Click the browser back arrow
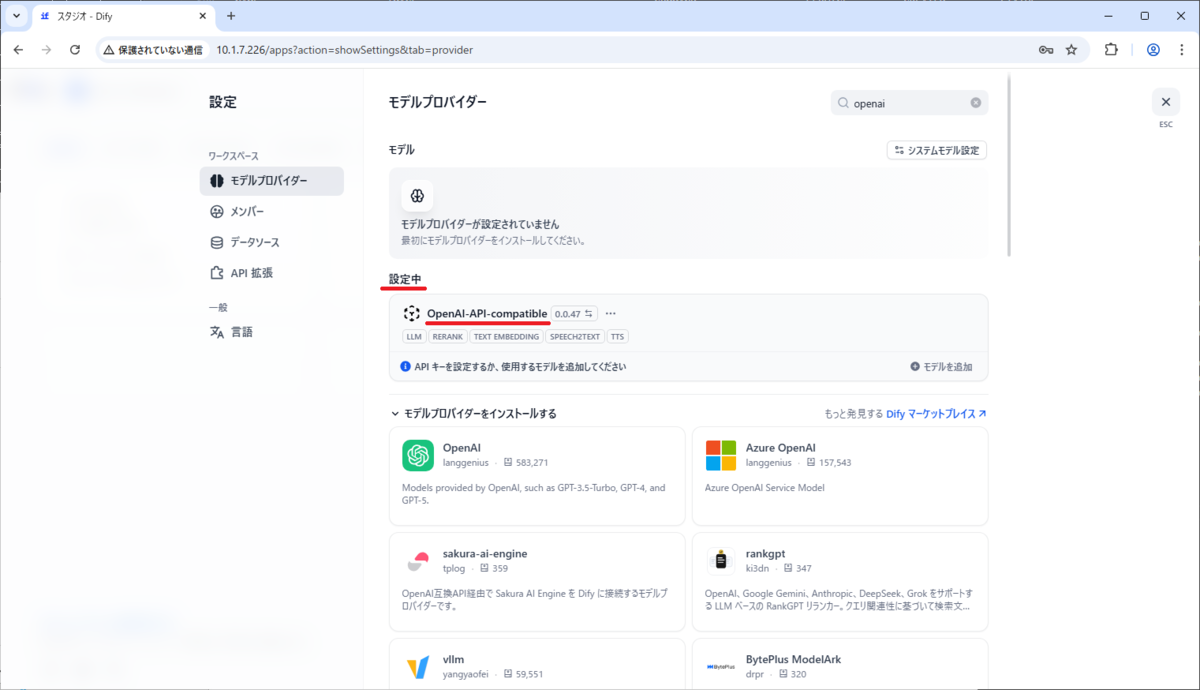Screen dimensions: 1200x690 click(18, 49)
